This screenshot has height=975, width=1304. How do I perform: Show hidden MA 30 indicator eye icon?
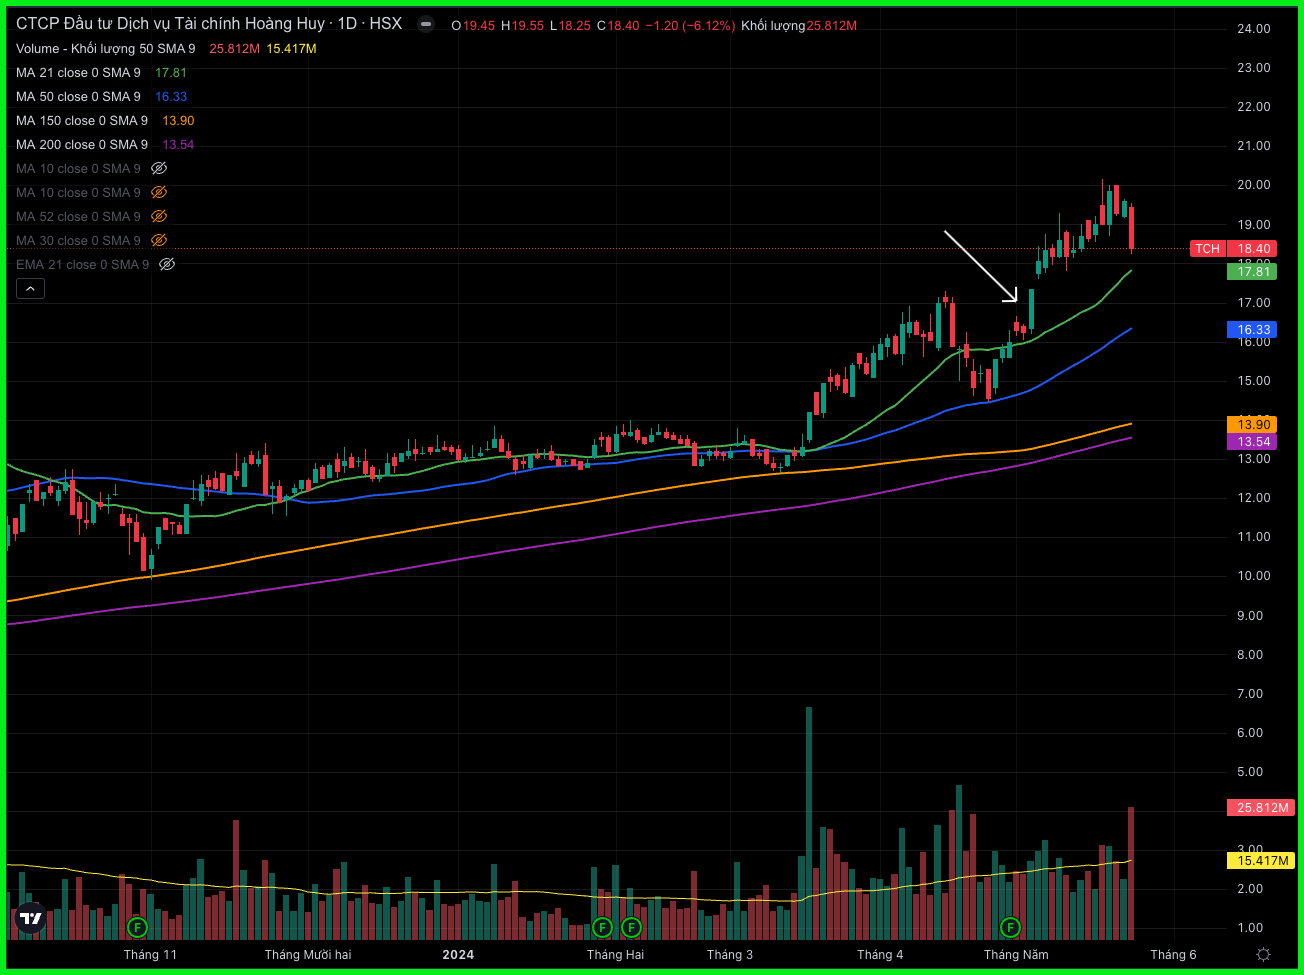click(159, 240)
